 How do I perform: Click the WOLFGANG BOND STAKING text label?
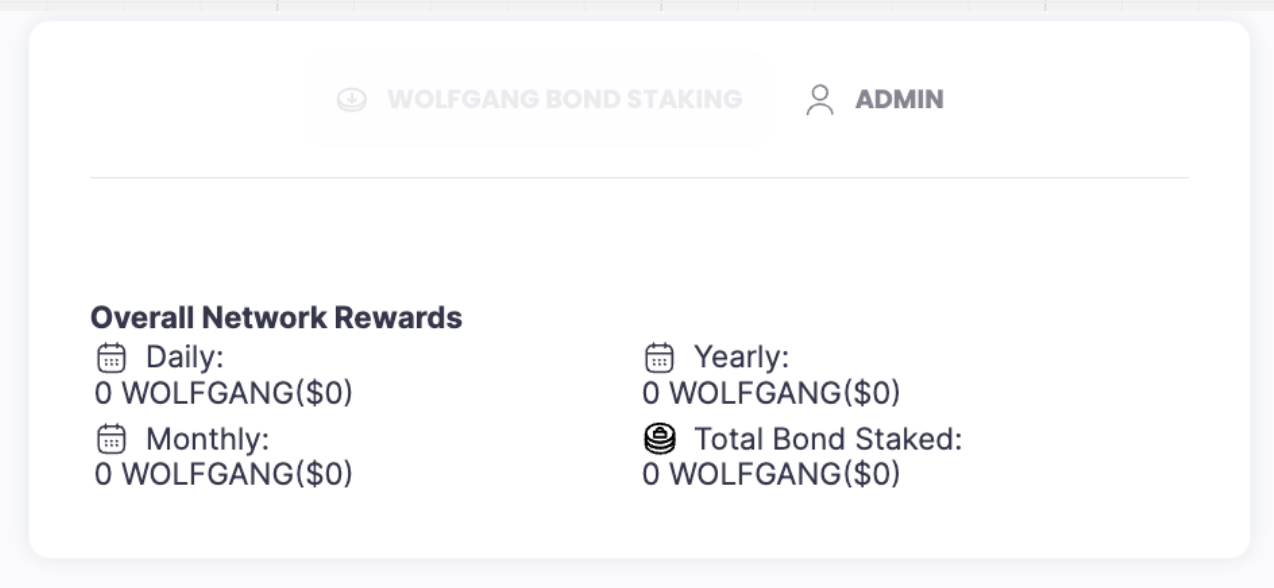[x=564, y=99]
